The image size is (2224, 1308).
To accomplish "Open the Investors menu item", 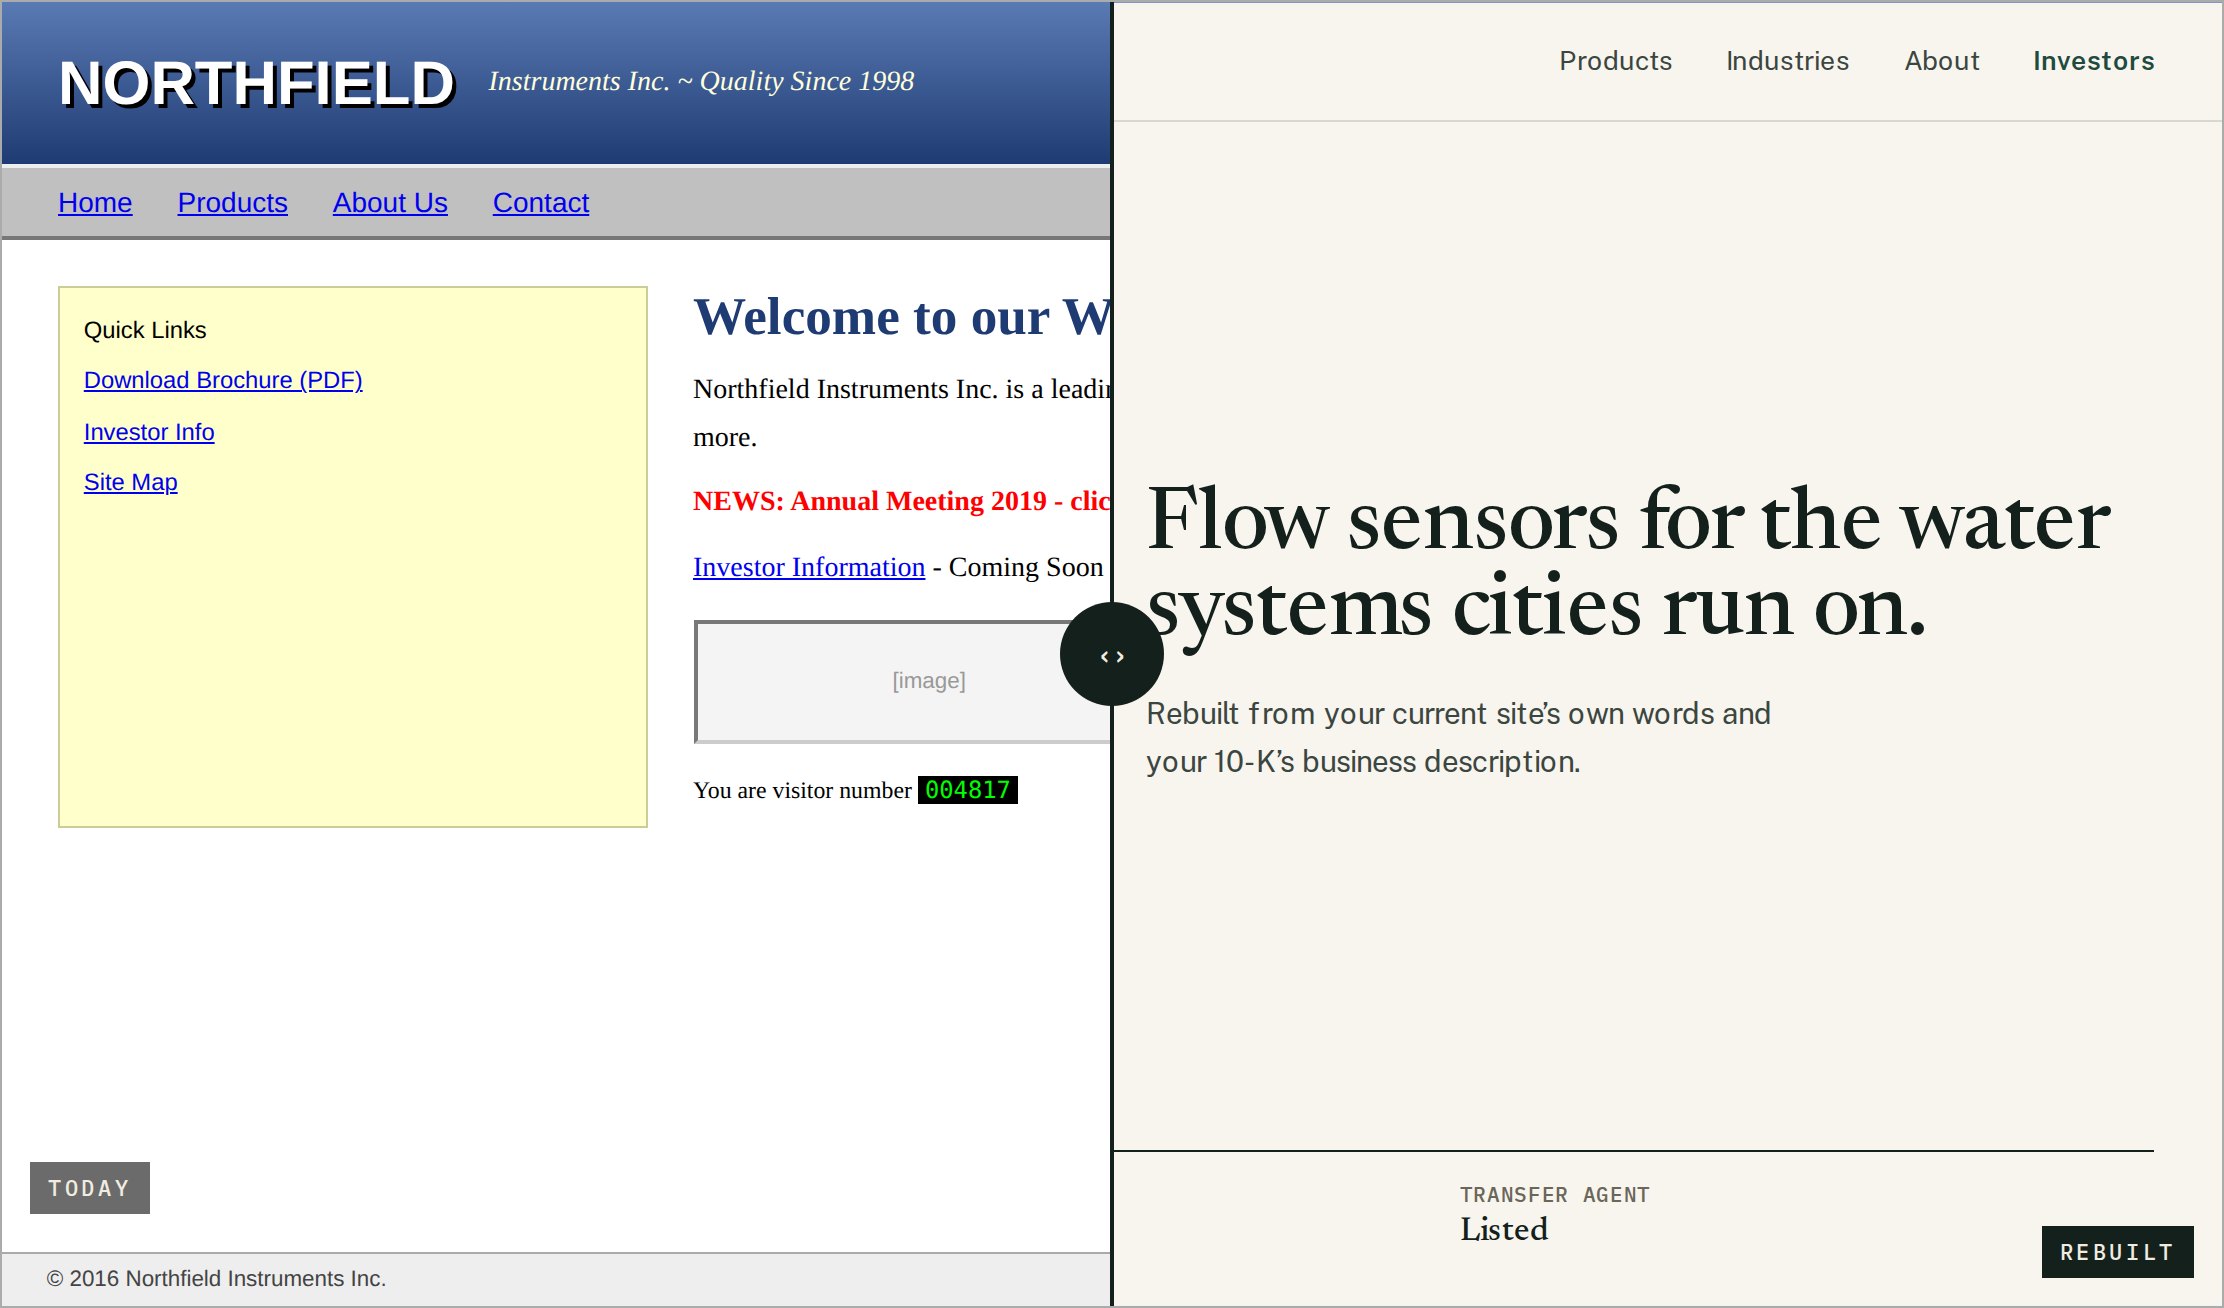I will (2093, 61).
